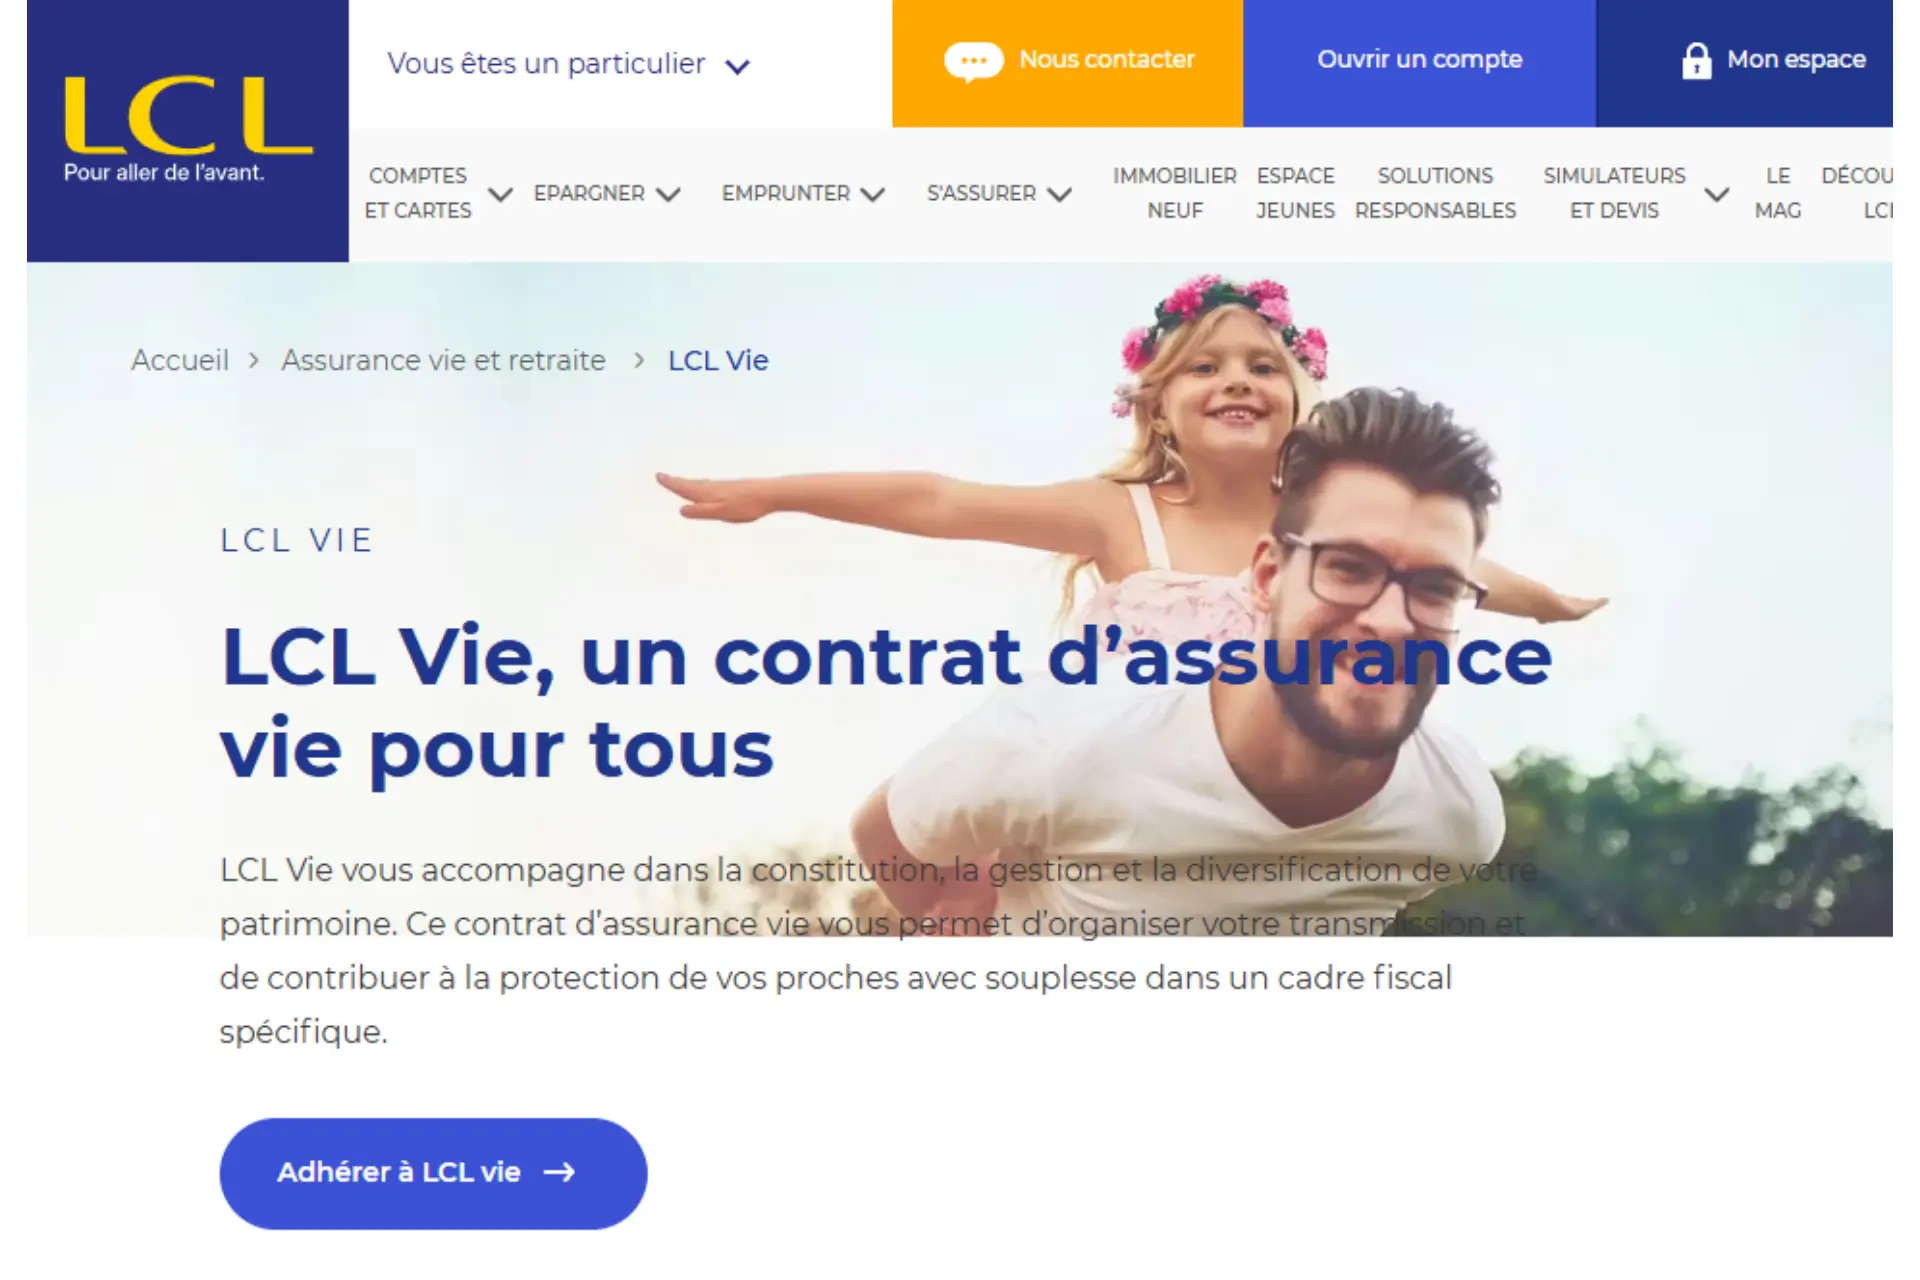Click the breadcrumb chevron after Accueil
Screen dimensions: 1920x1280
(254, 360)
